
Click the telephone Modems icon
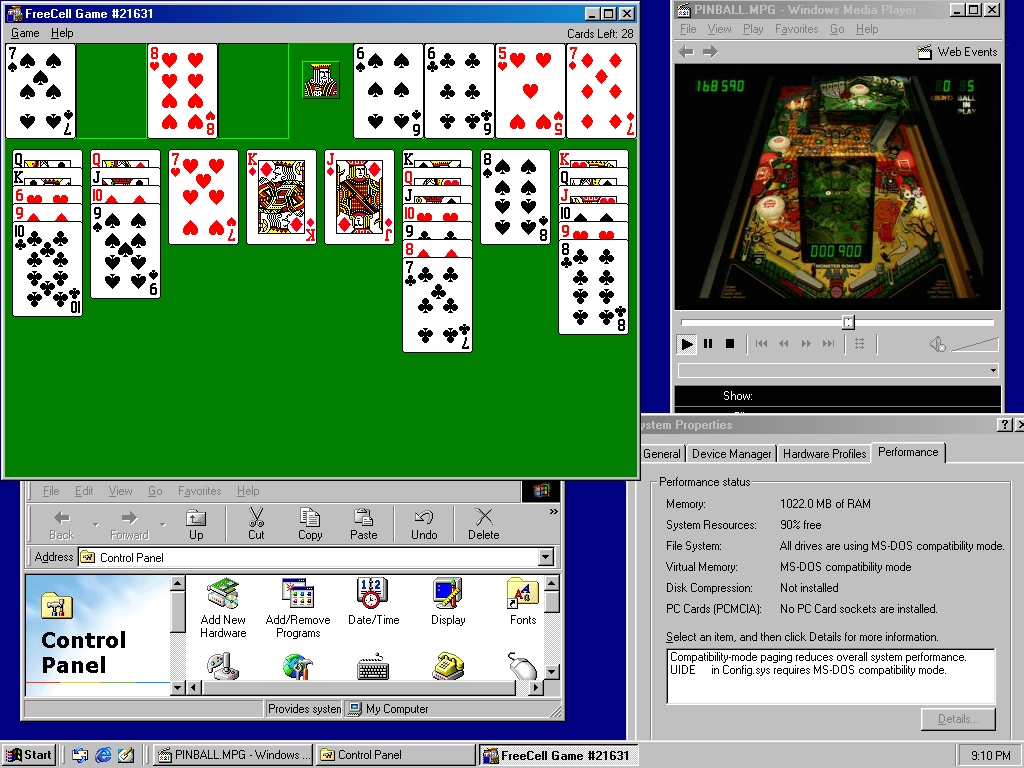click(448, 666)
